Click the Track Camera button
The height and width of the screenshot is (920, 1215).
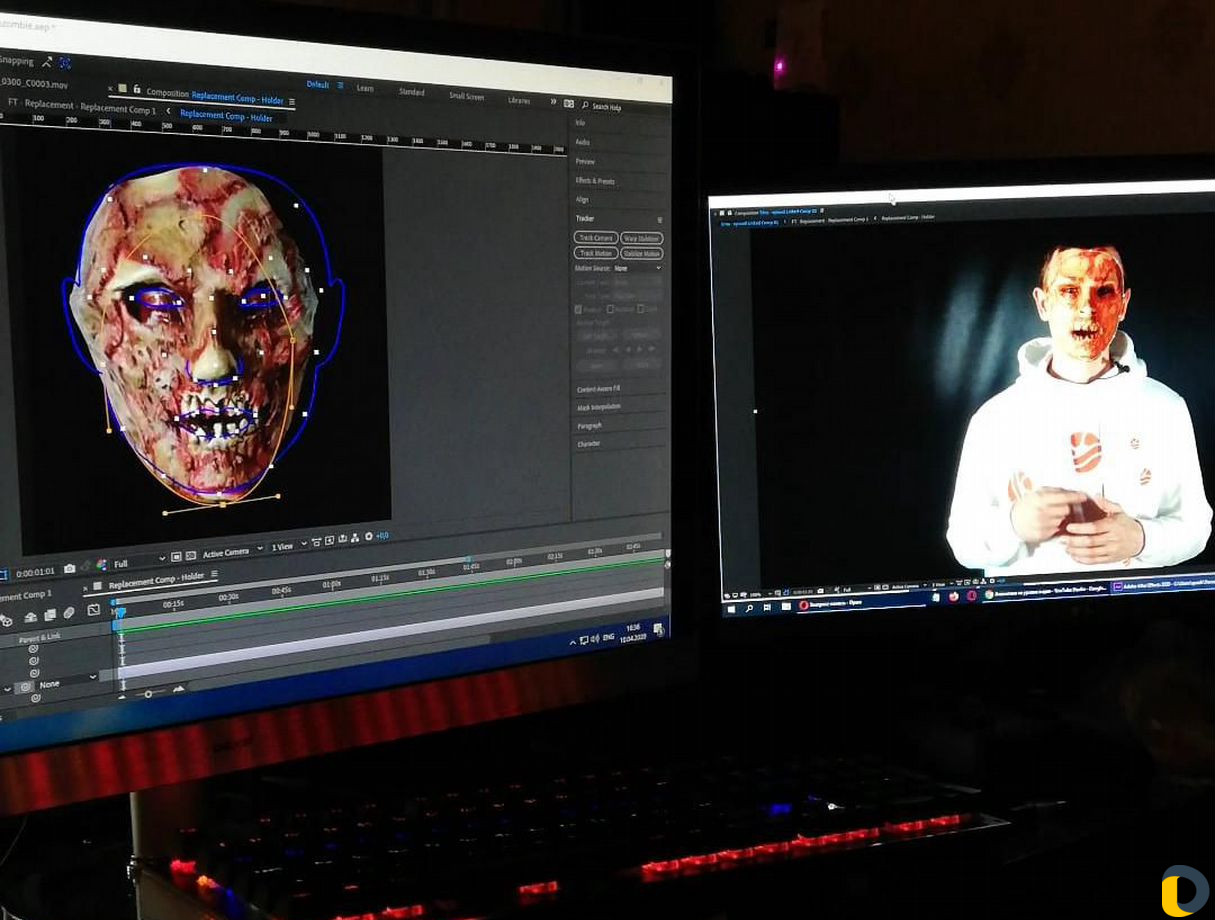(x=596, y=238)
